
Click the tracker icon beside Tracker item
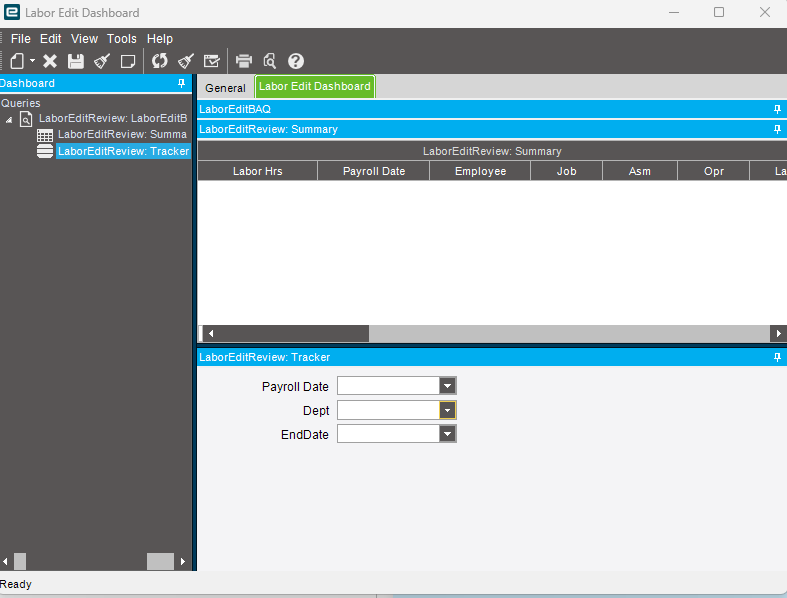click(x=45, y=151)
